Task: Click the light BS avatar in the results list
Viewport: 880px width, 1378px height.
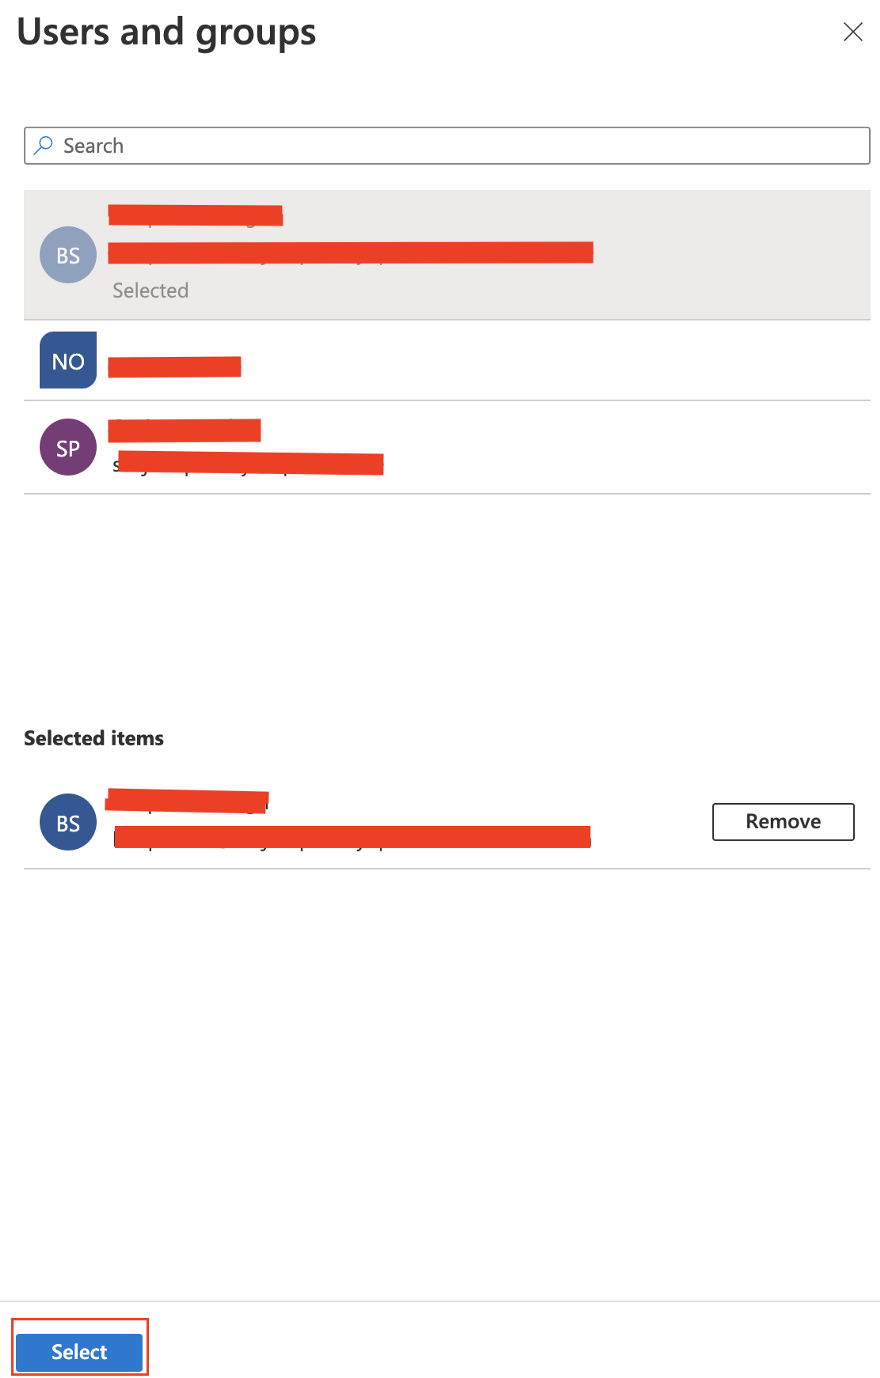Action: (x=68, y=255)
